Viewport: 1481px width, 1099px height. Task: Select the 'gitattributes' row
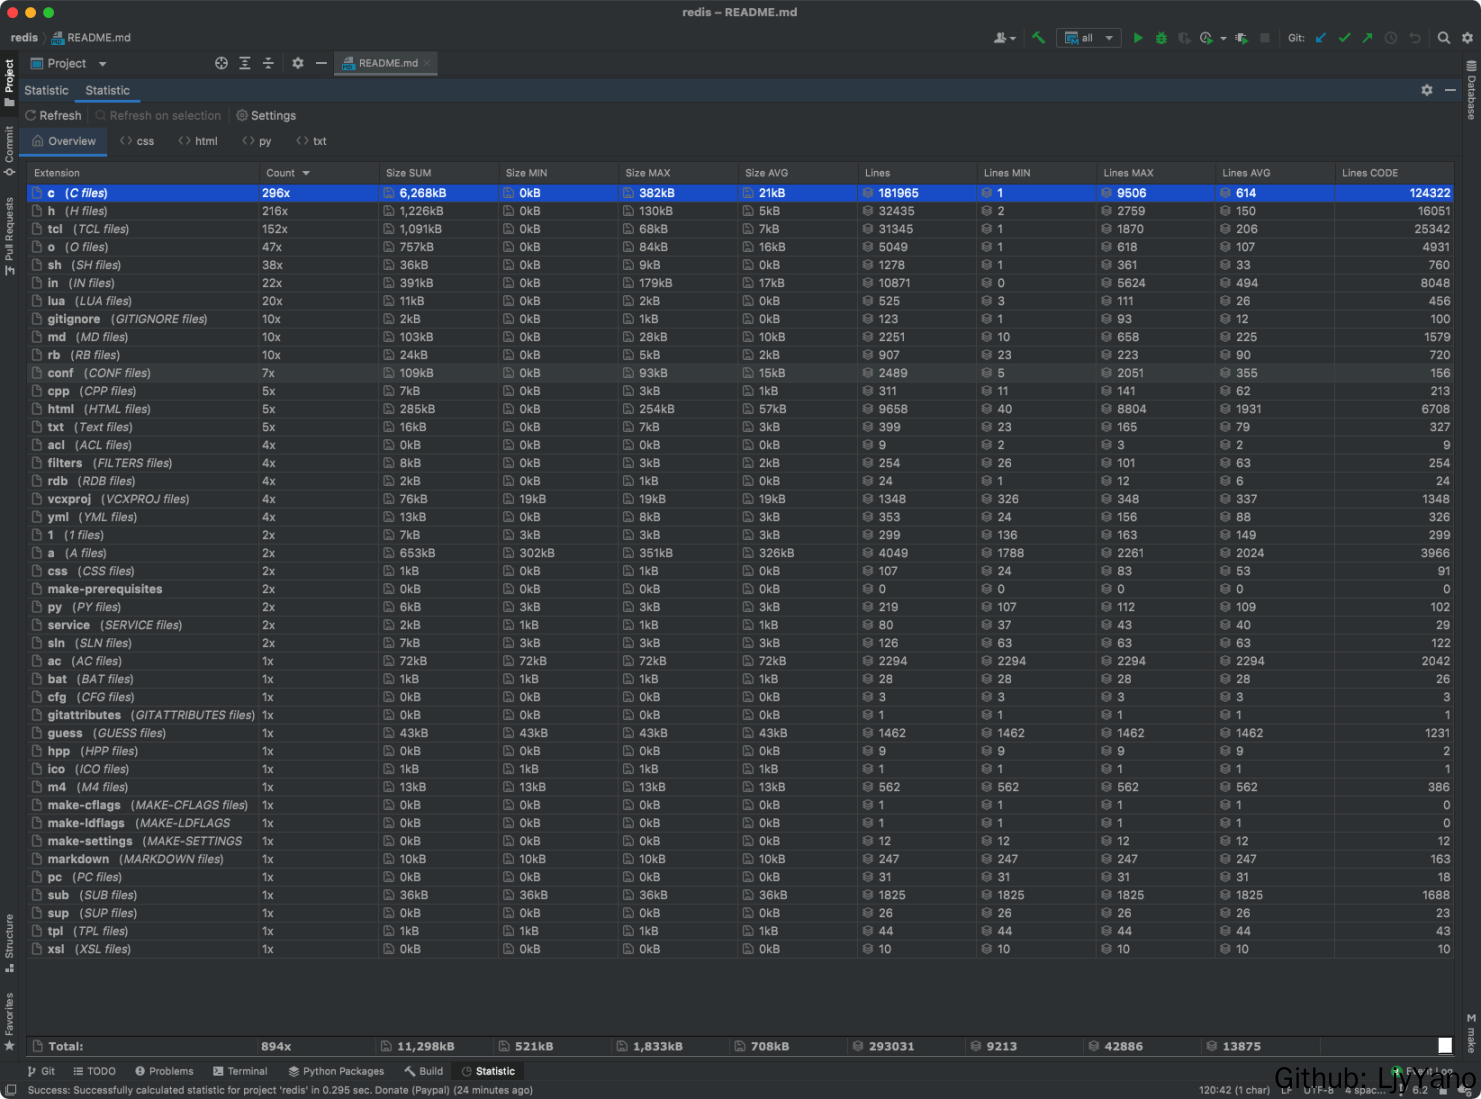pos(740,715)
